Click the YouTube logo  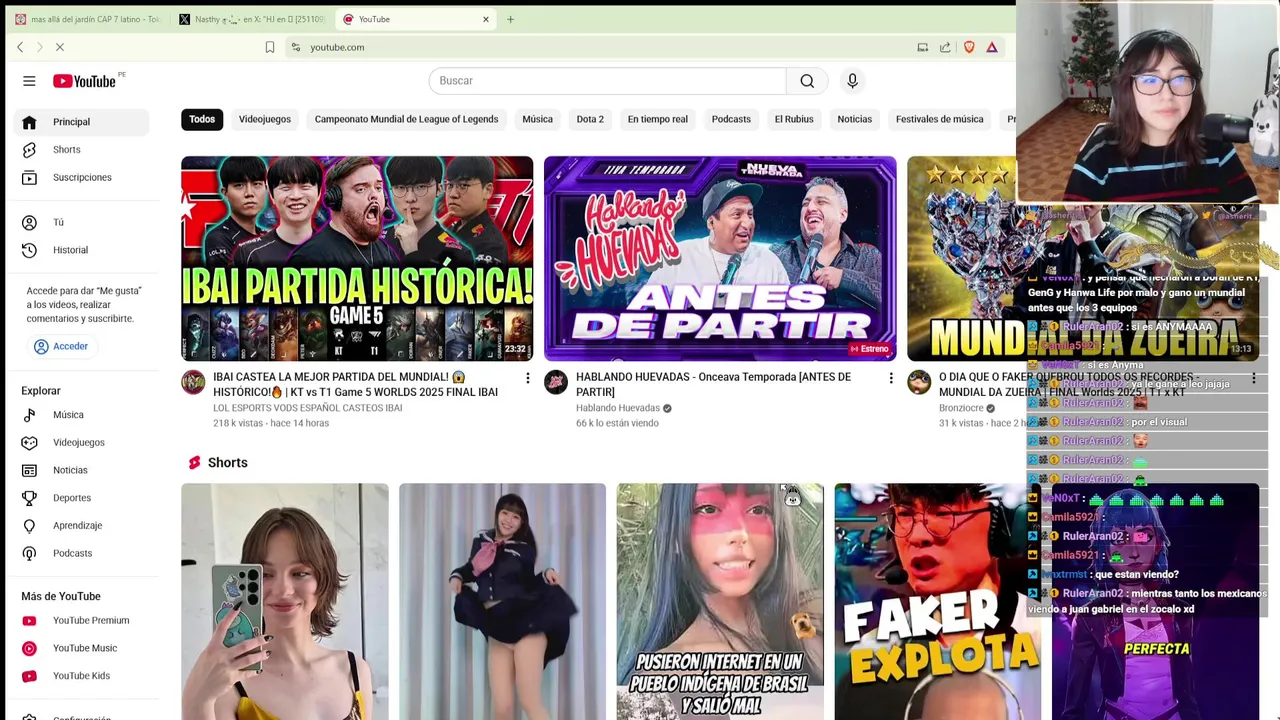pos(84,81)
